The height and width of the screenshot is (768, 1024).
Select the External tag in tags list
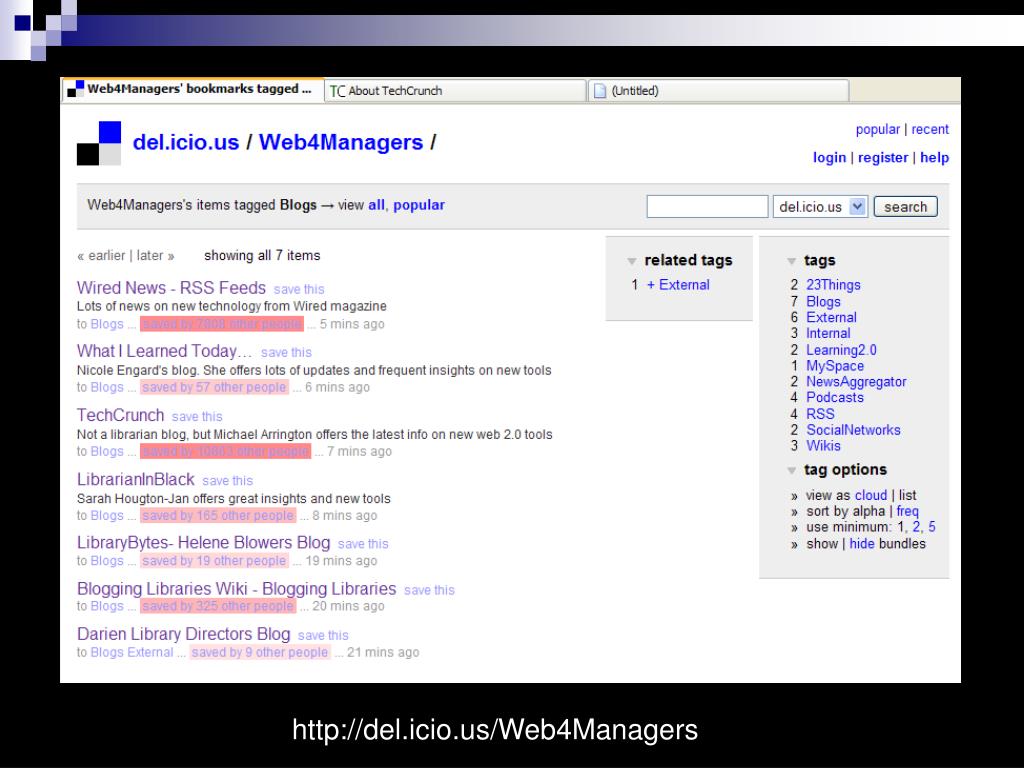tap(831, 317)
